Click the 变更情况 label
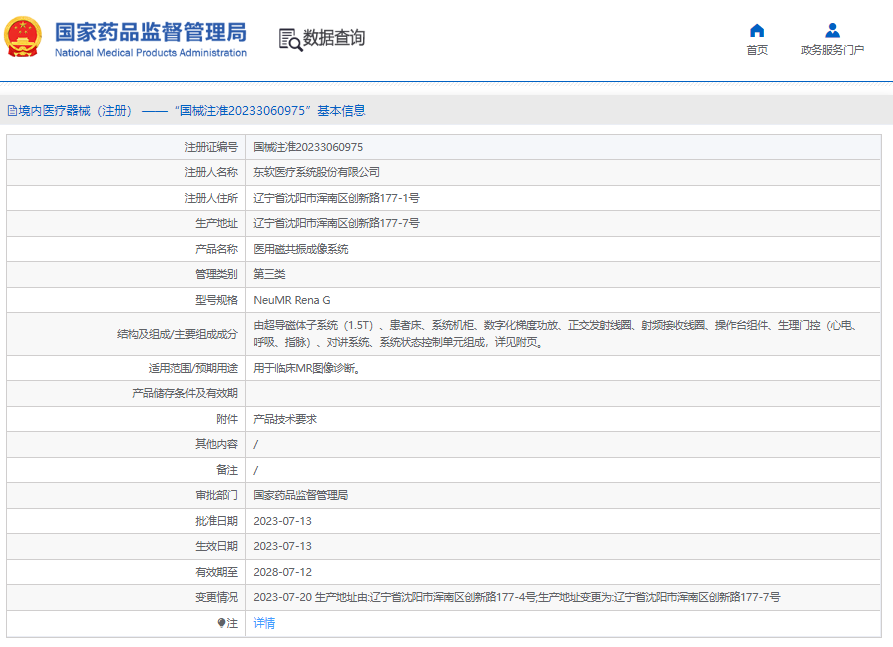The width and height of the screenshot is (893, 647). click(216, 597)
